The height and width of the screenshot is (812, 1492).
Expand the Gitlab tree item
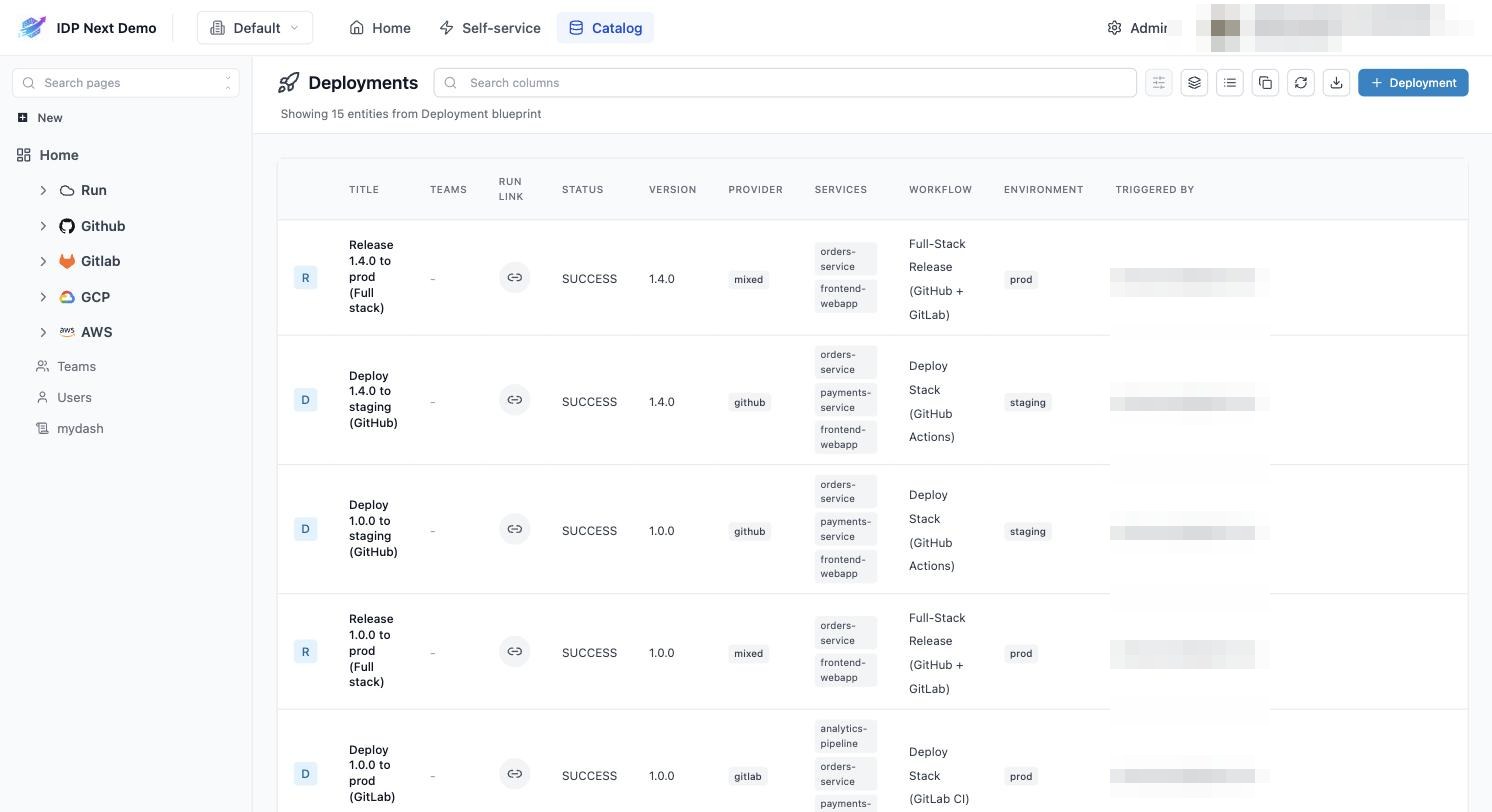[43, 261]
